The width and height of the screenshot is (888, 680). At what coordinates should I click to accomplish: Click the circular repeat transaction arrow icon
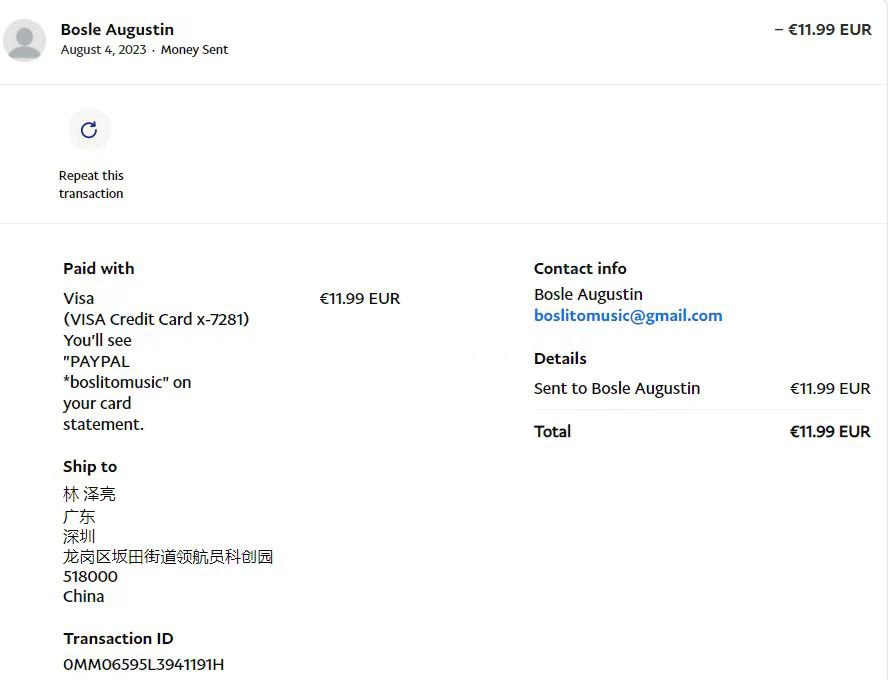click(x=89, y=130)
